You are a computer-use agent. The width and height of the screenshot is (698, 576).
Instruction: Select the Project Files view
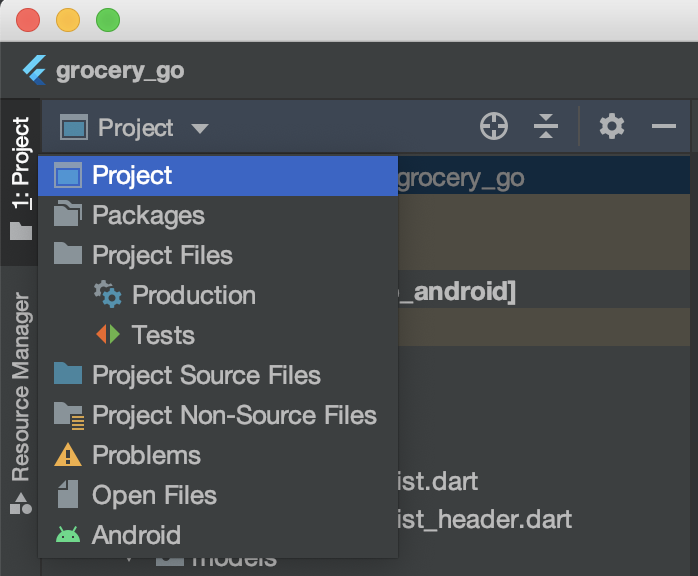[x=162, y=255]
